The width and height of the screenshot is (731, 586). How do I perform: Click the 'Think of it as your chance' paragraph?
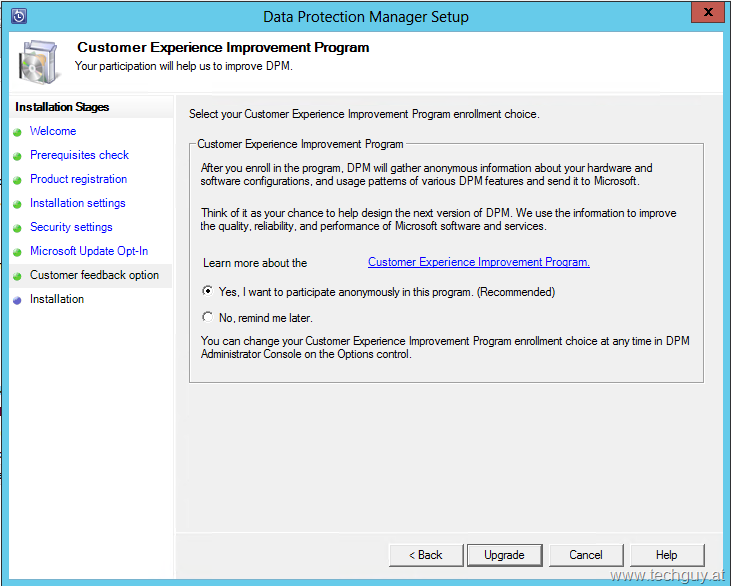pos(438,220)
